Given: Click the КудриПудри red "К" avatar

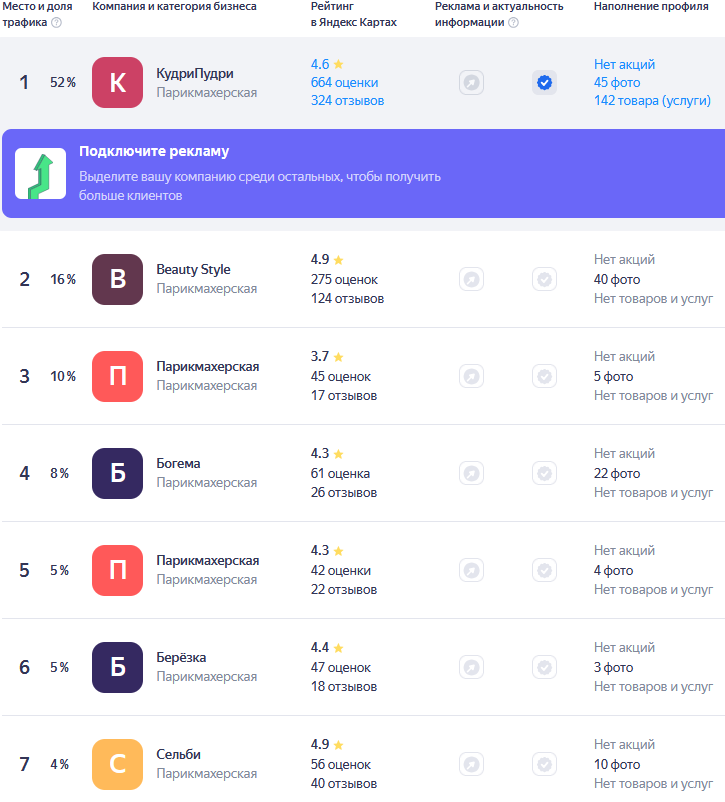Looking at the screenshot, I should [x=117, y=82].
